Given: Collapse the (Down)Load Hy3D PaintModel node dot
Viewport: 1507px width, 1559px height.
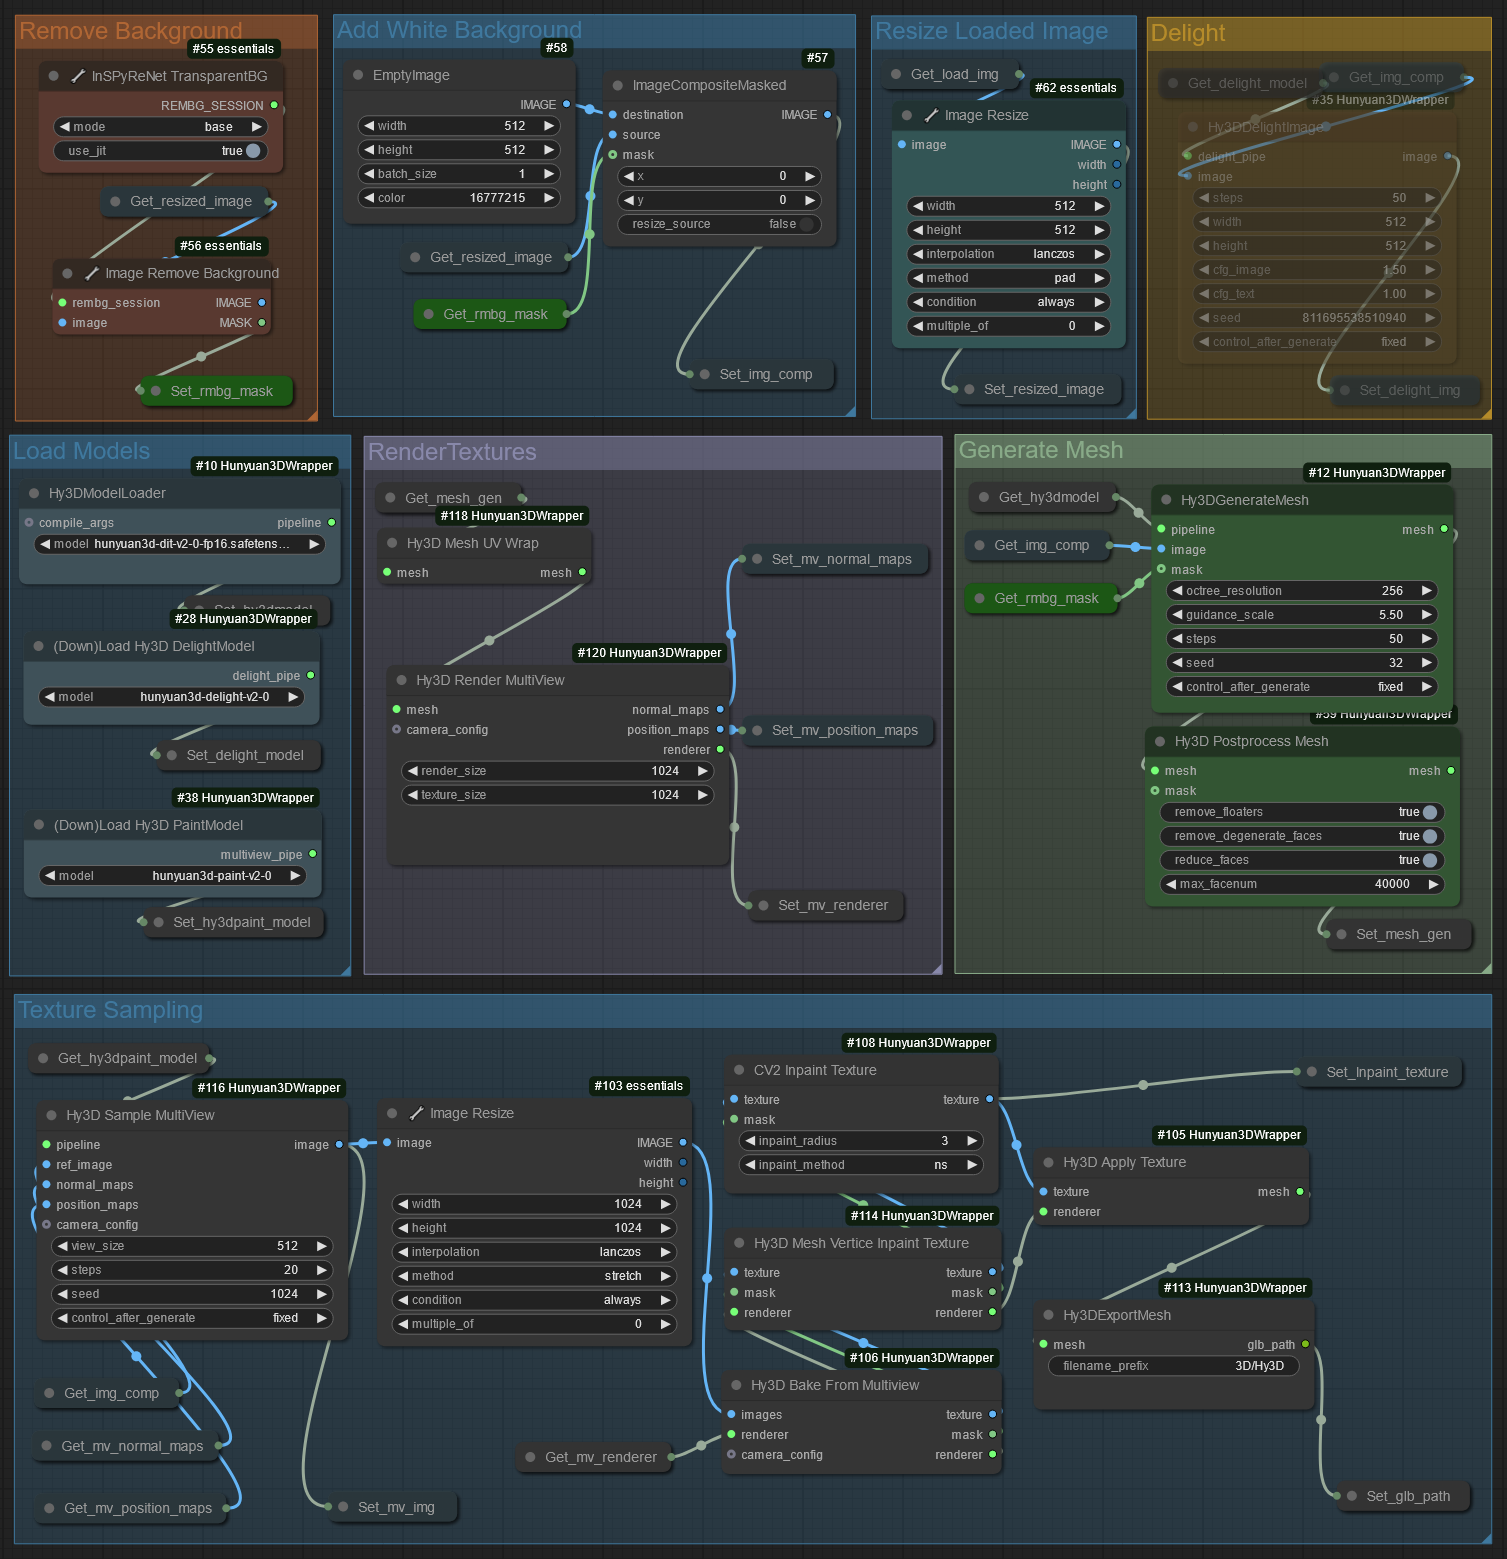Looking at the screenshot, I should 39,825.
